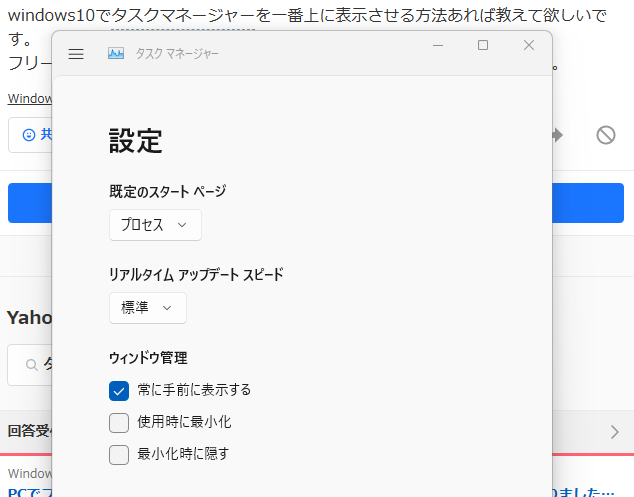Minimize the Task Manager window
The height and width of the screenshot is (497, 634).
438,45
